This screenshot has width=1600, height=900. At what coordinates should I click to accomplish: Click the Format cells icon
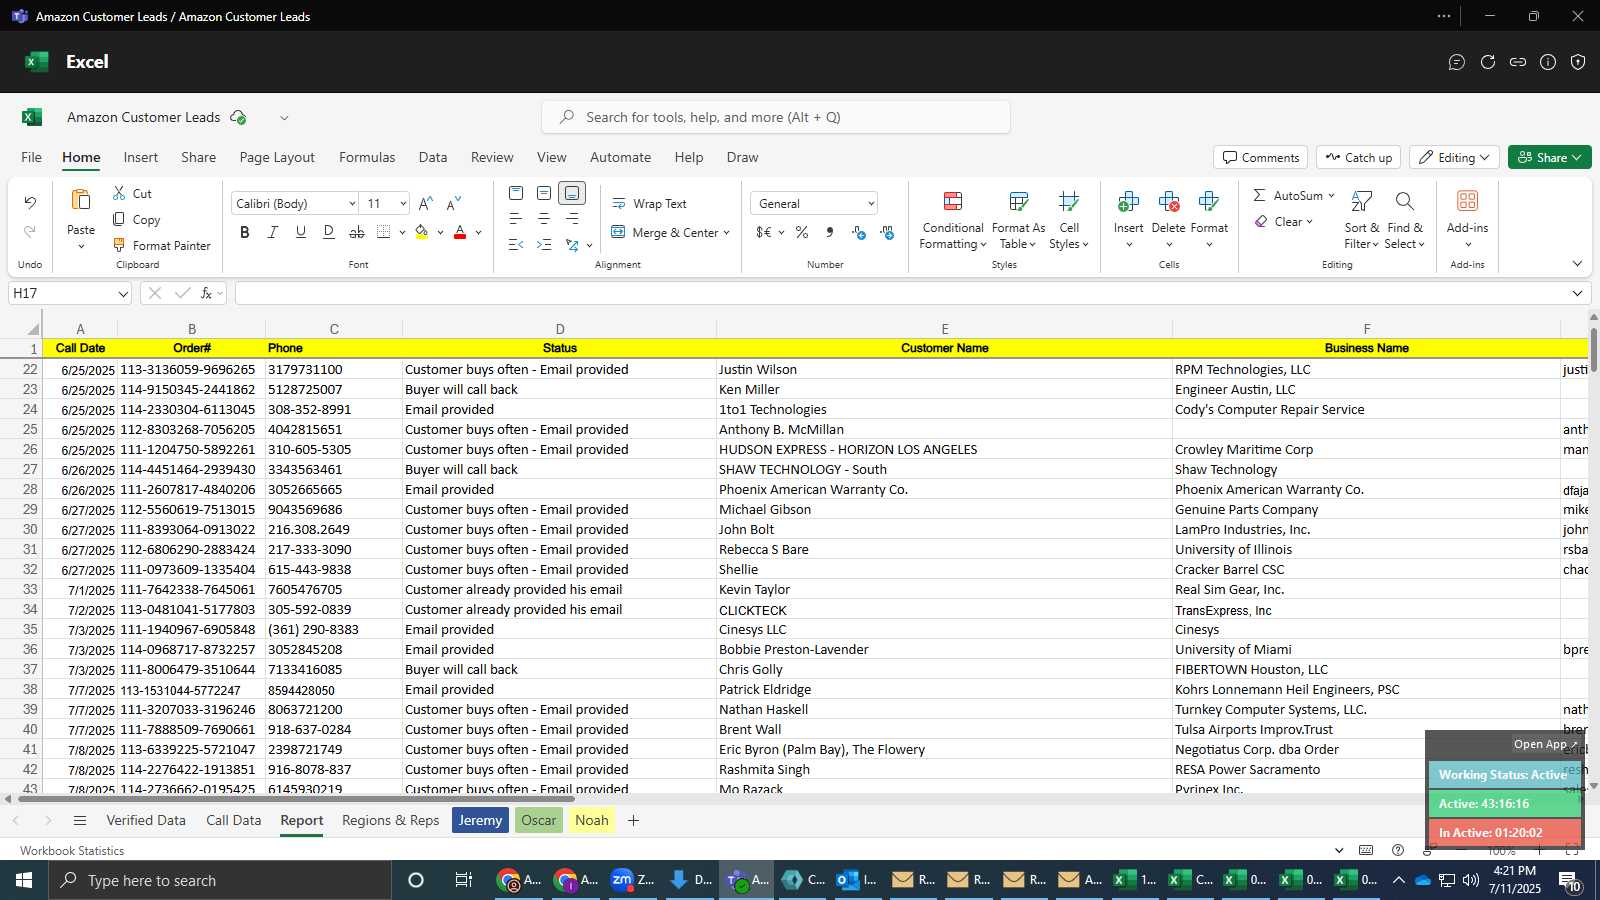pyautogui.click(x=1208, y=202)
